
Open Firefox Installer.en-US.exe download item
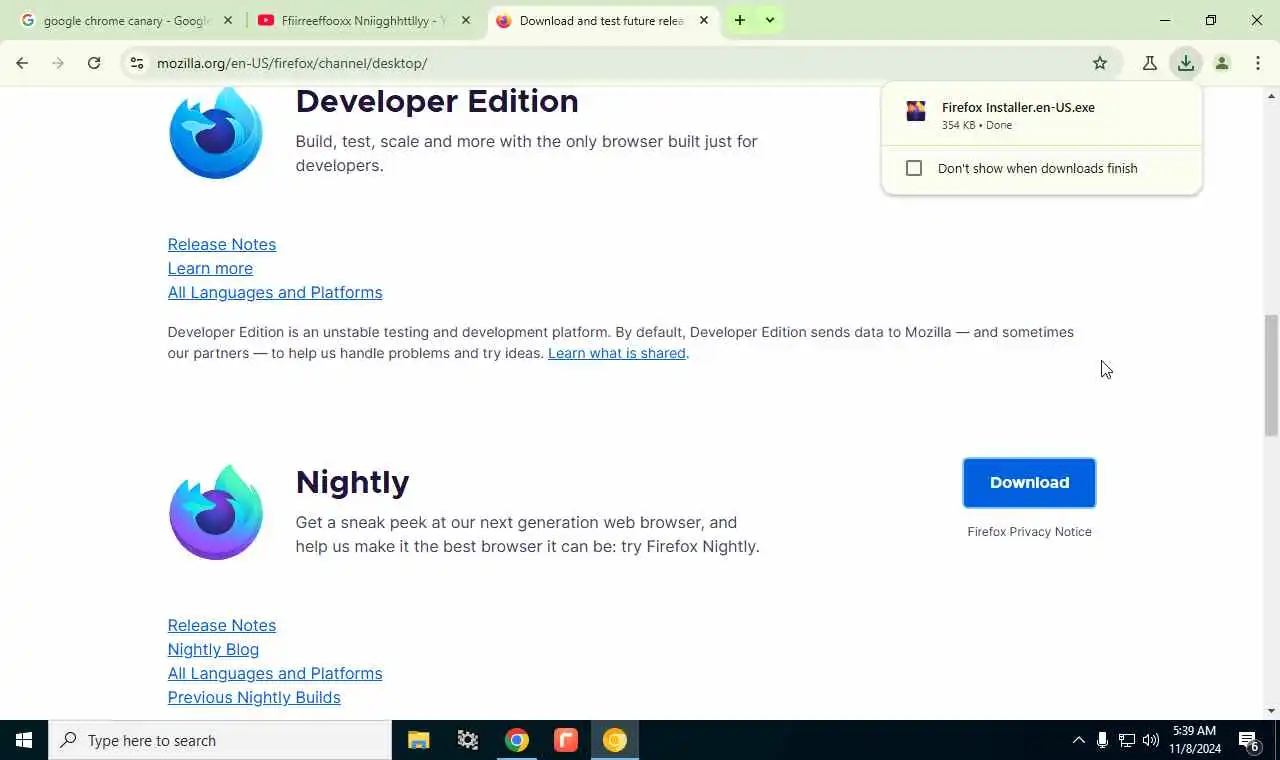(1041, 115)
